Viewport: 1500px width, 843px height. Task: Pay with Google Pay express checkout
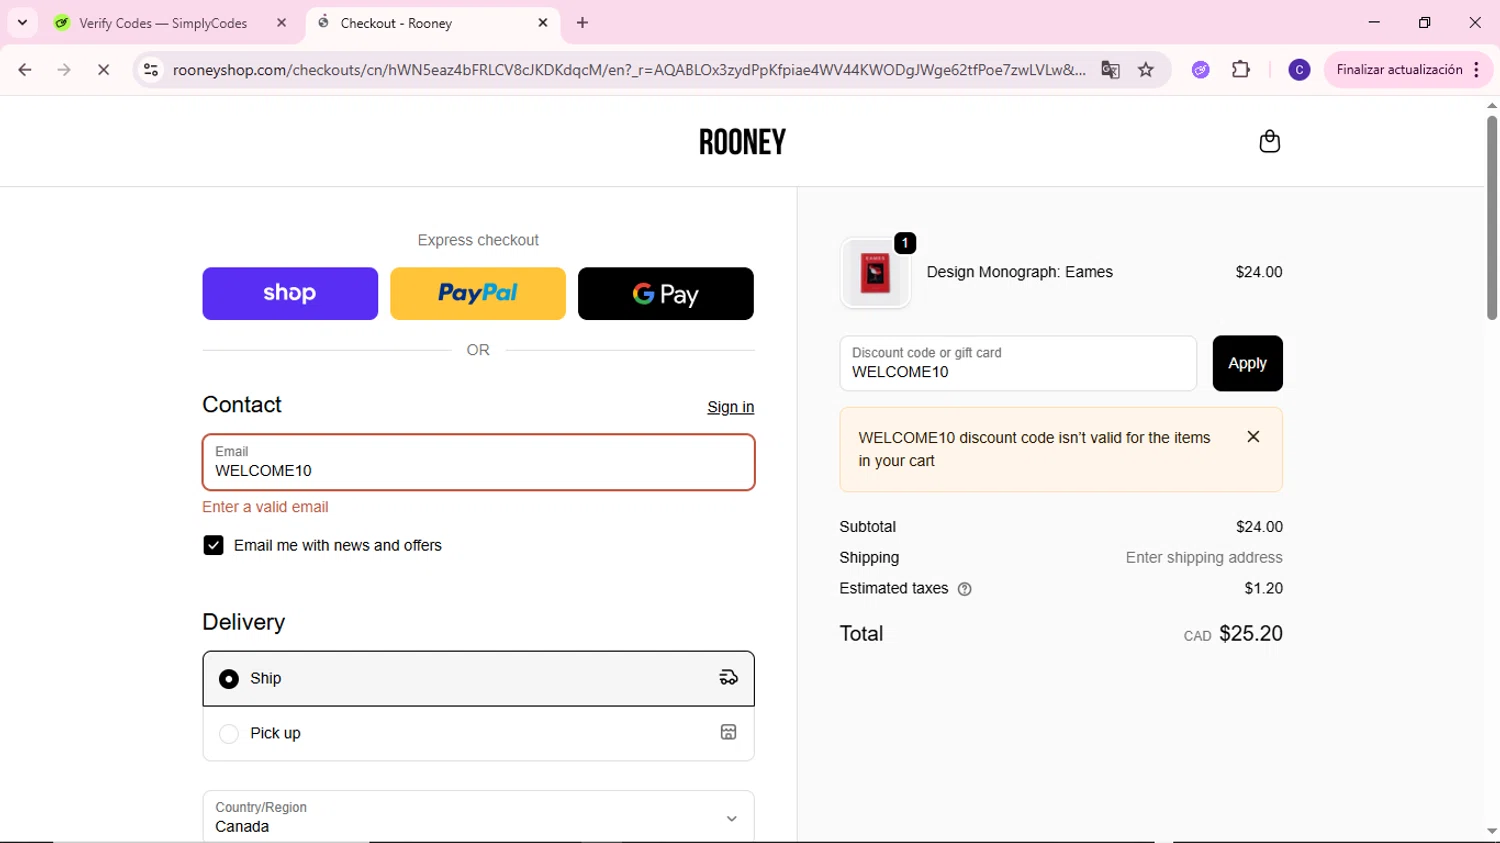(666, 293)
